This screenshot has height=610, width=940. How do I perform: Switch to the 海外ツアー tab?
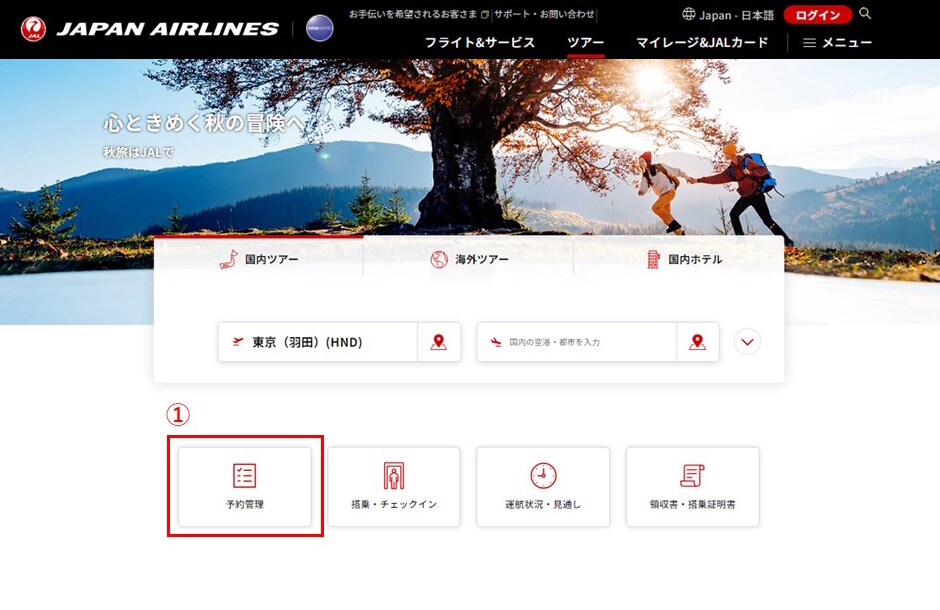pyautogui.click(x=469, y=260)
